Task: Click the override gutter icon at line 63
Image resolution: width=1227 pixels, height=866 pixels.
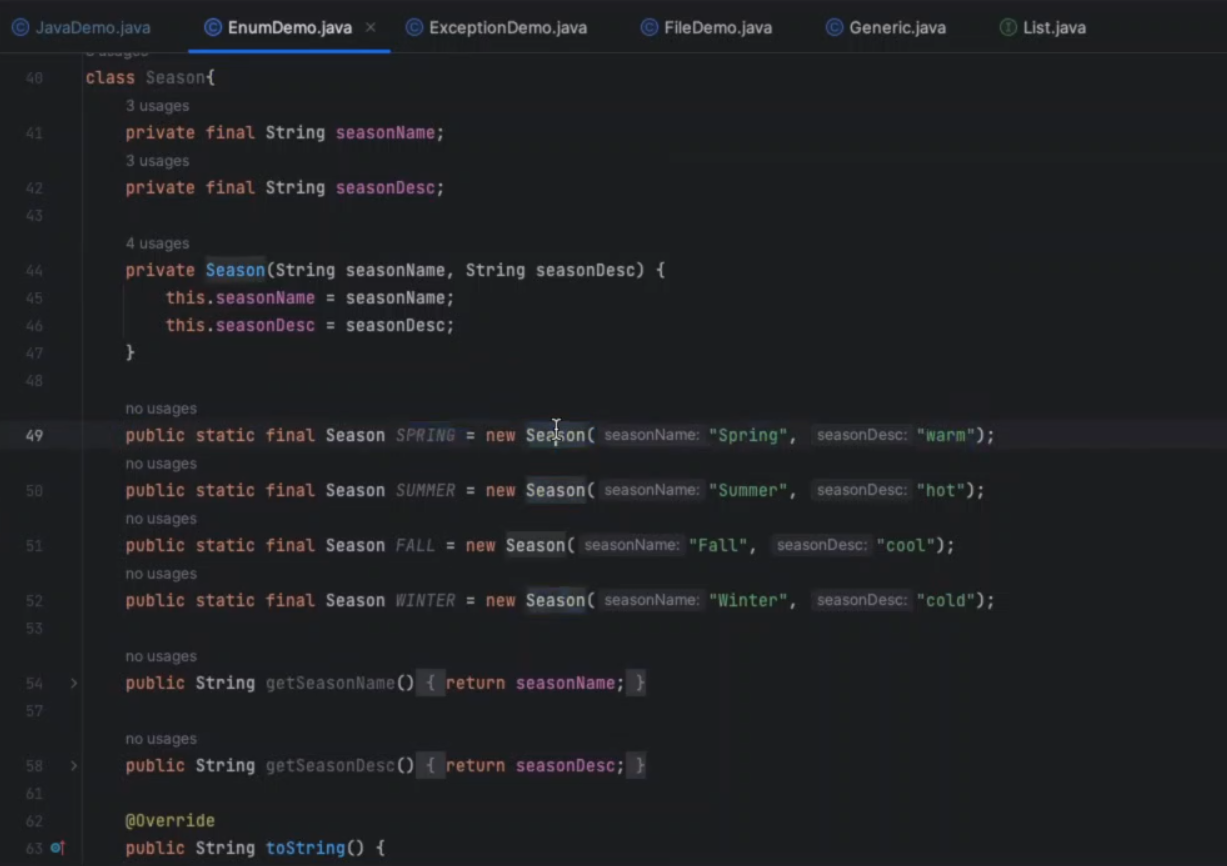Action: pos(57,848)
